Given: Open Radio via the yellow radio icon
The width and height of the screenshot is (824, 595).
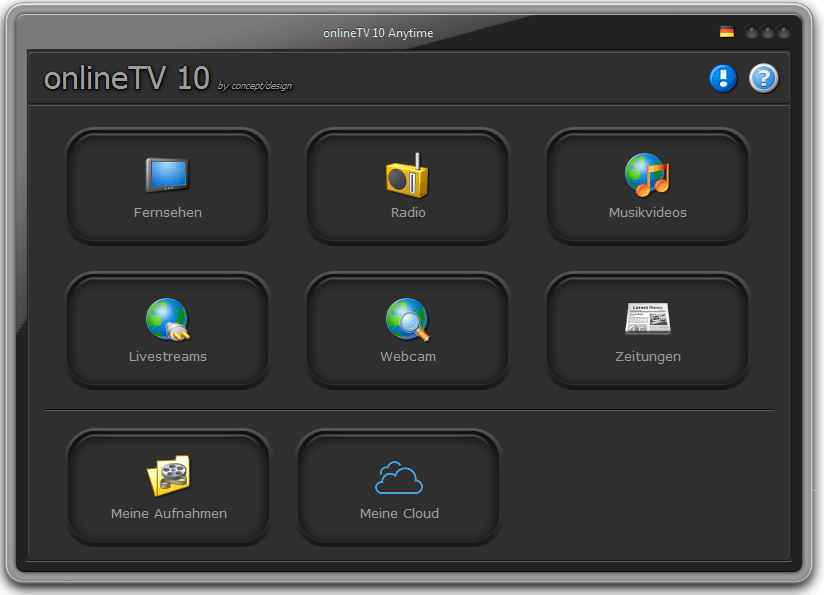Looking at the screenshot, I should pyautogui.click(x=407, y=176).
